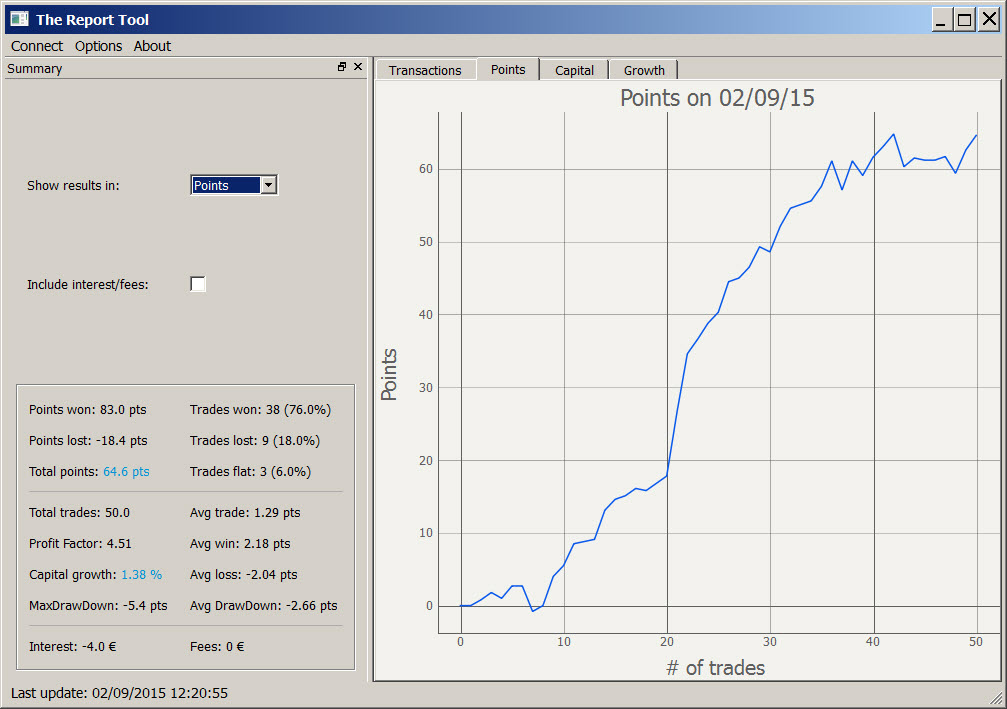This screenshot has width=1007, height=709.
Task: Open the Options menu
Action: coord(98,46)
